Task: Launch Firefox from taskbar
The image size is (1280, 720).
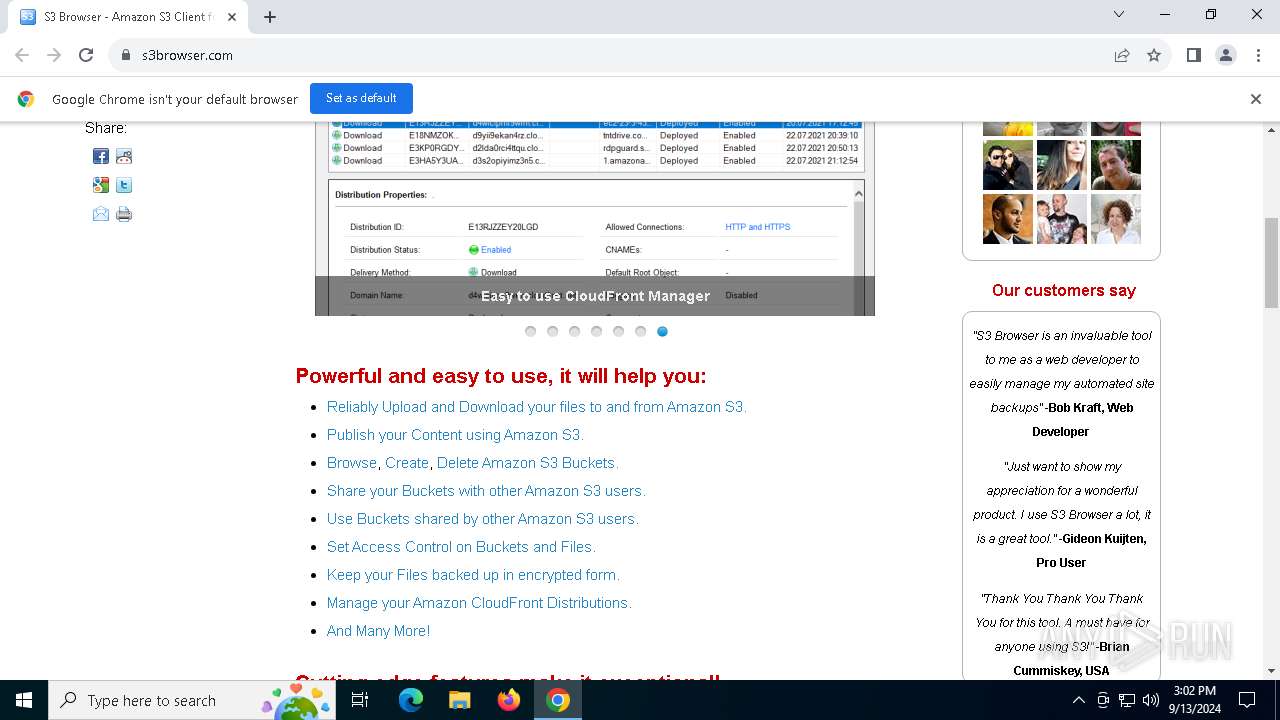Action: tap(509, 700)
